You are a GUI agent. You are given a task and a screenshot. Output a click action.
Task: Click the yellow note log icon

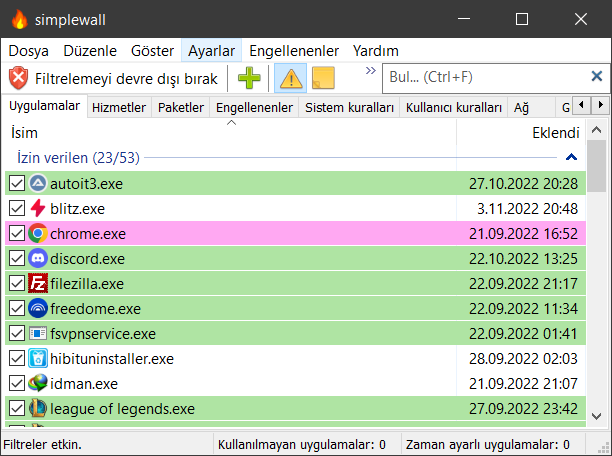click(x=323, y=77)
